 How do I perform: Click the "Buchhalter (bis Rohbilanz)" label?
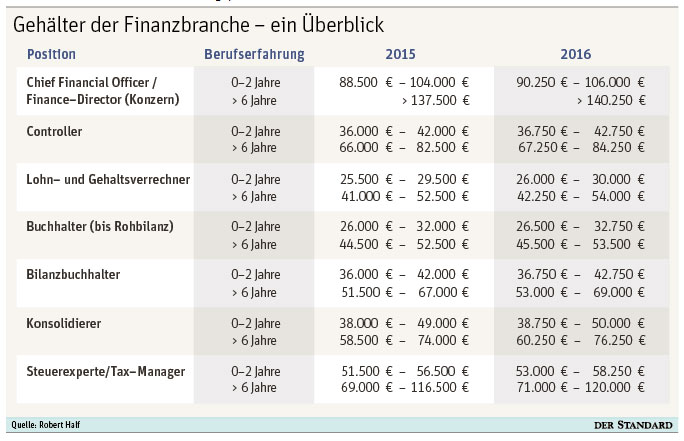100,227
